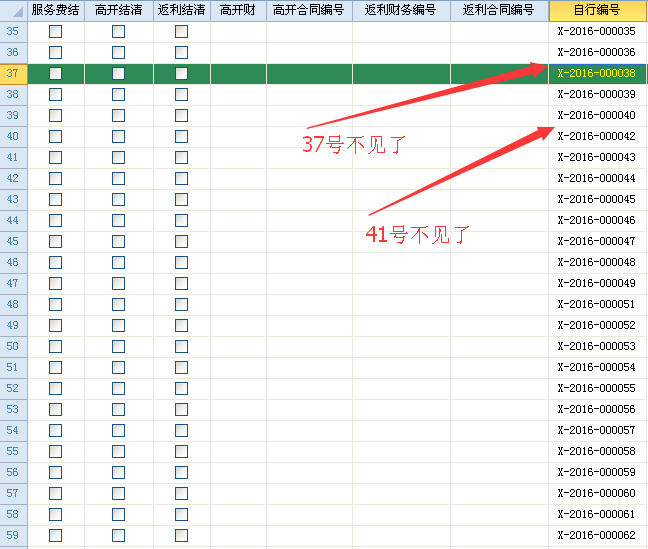The width and height of the screenshot is (648, 549).
Task: Select row header 55
Action: coord(13,451)
